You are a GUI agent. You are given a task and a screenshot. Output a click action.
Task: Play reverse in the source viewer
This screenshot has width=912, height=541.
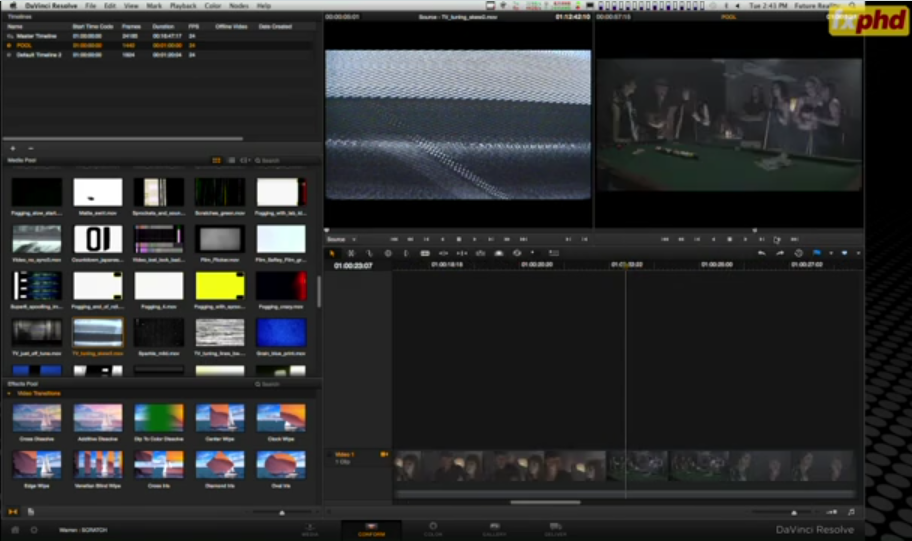pos(443,239)
